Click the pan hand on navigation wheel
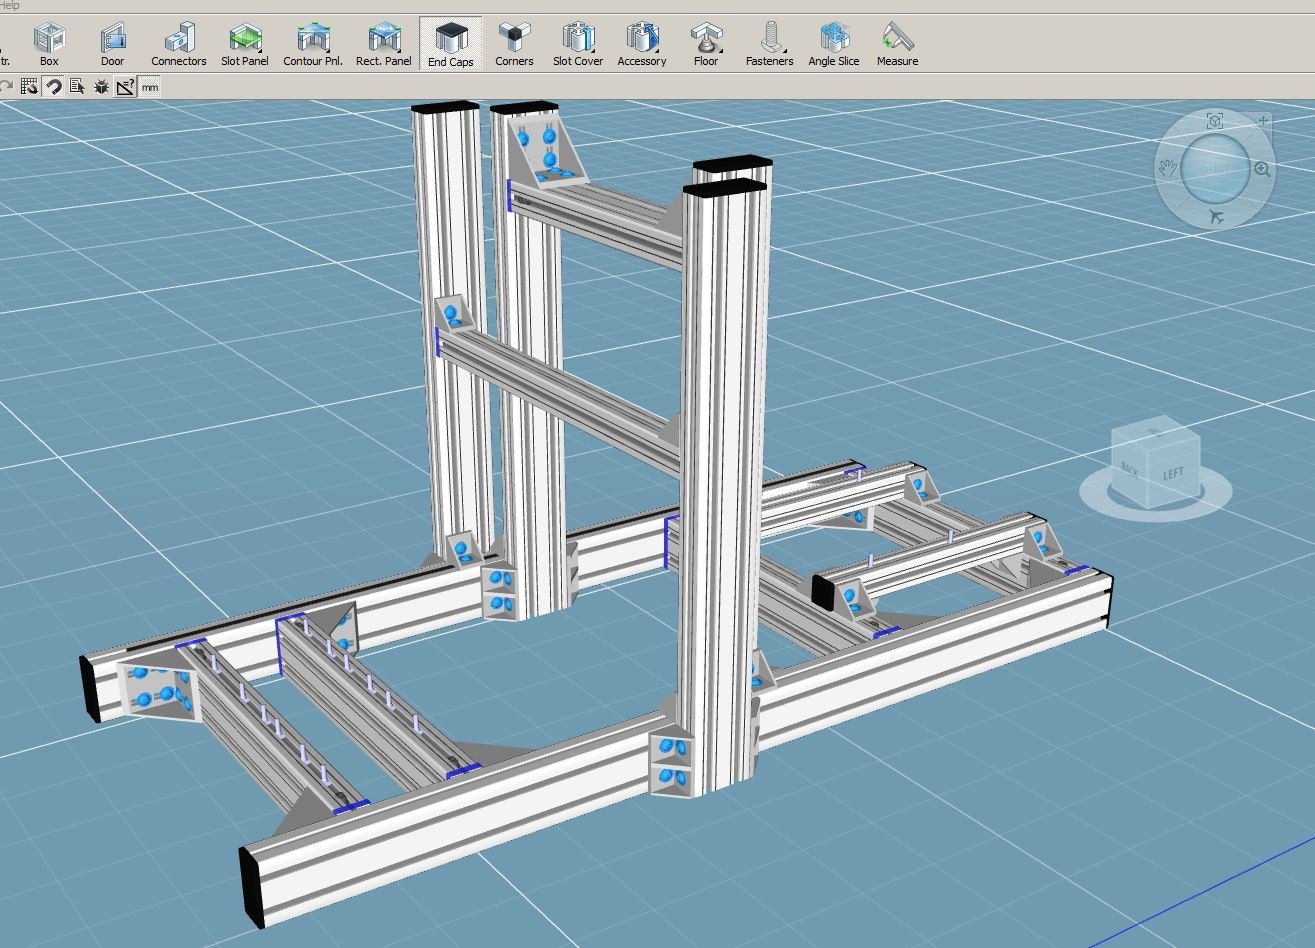1315x948 pixels. (1167, 169)
